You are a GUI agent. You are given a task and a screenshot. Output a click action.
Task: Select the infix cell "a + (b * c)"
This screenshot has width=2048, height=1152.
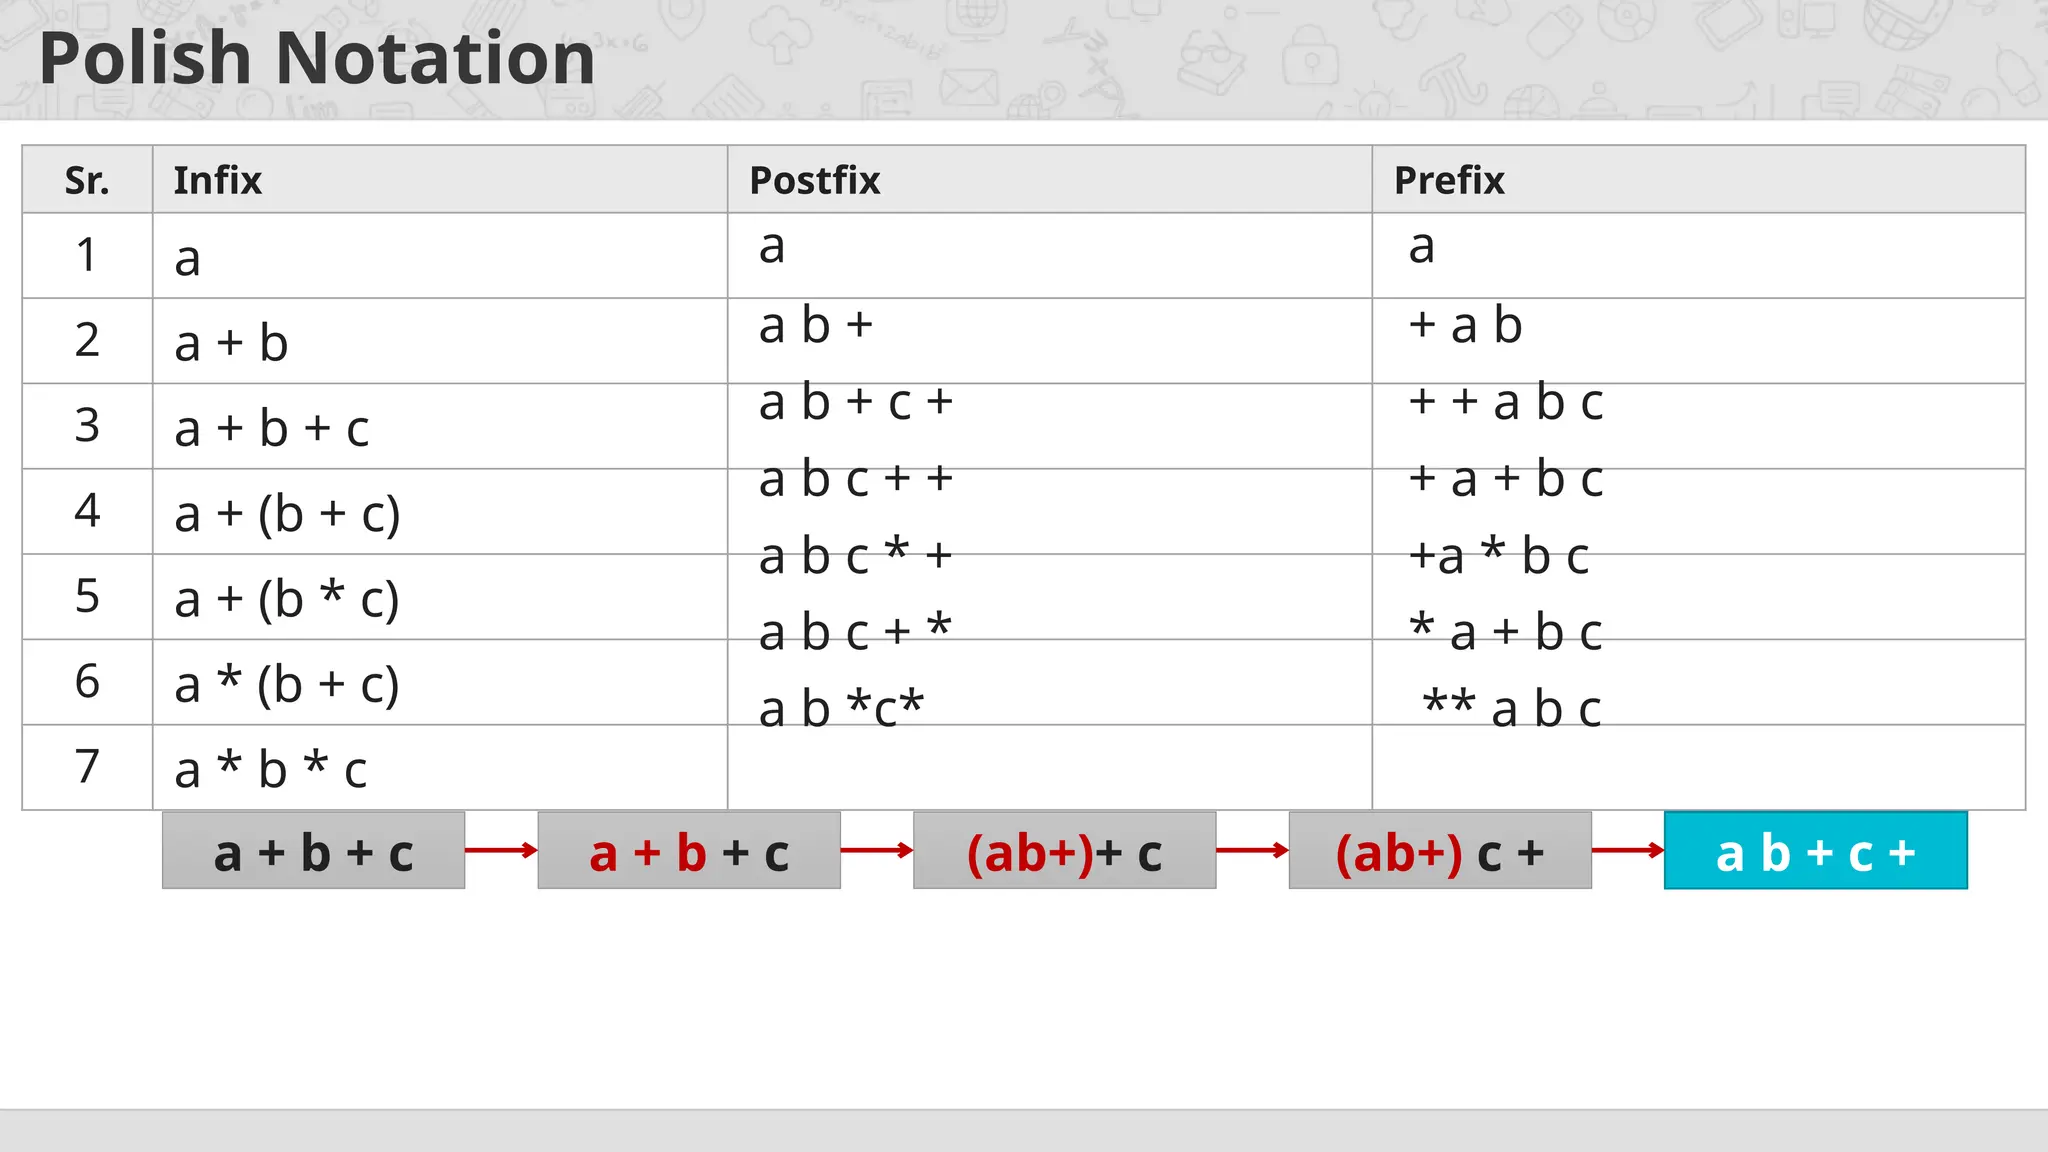tap(287, 598)
